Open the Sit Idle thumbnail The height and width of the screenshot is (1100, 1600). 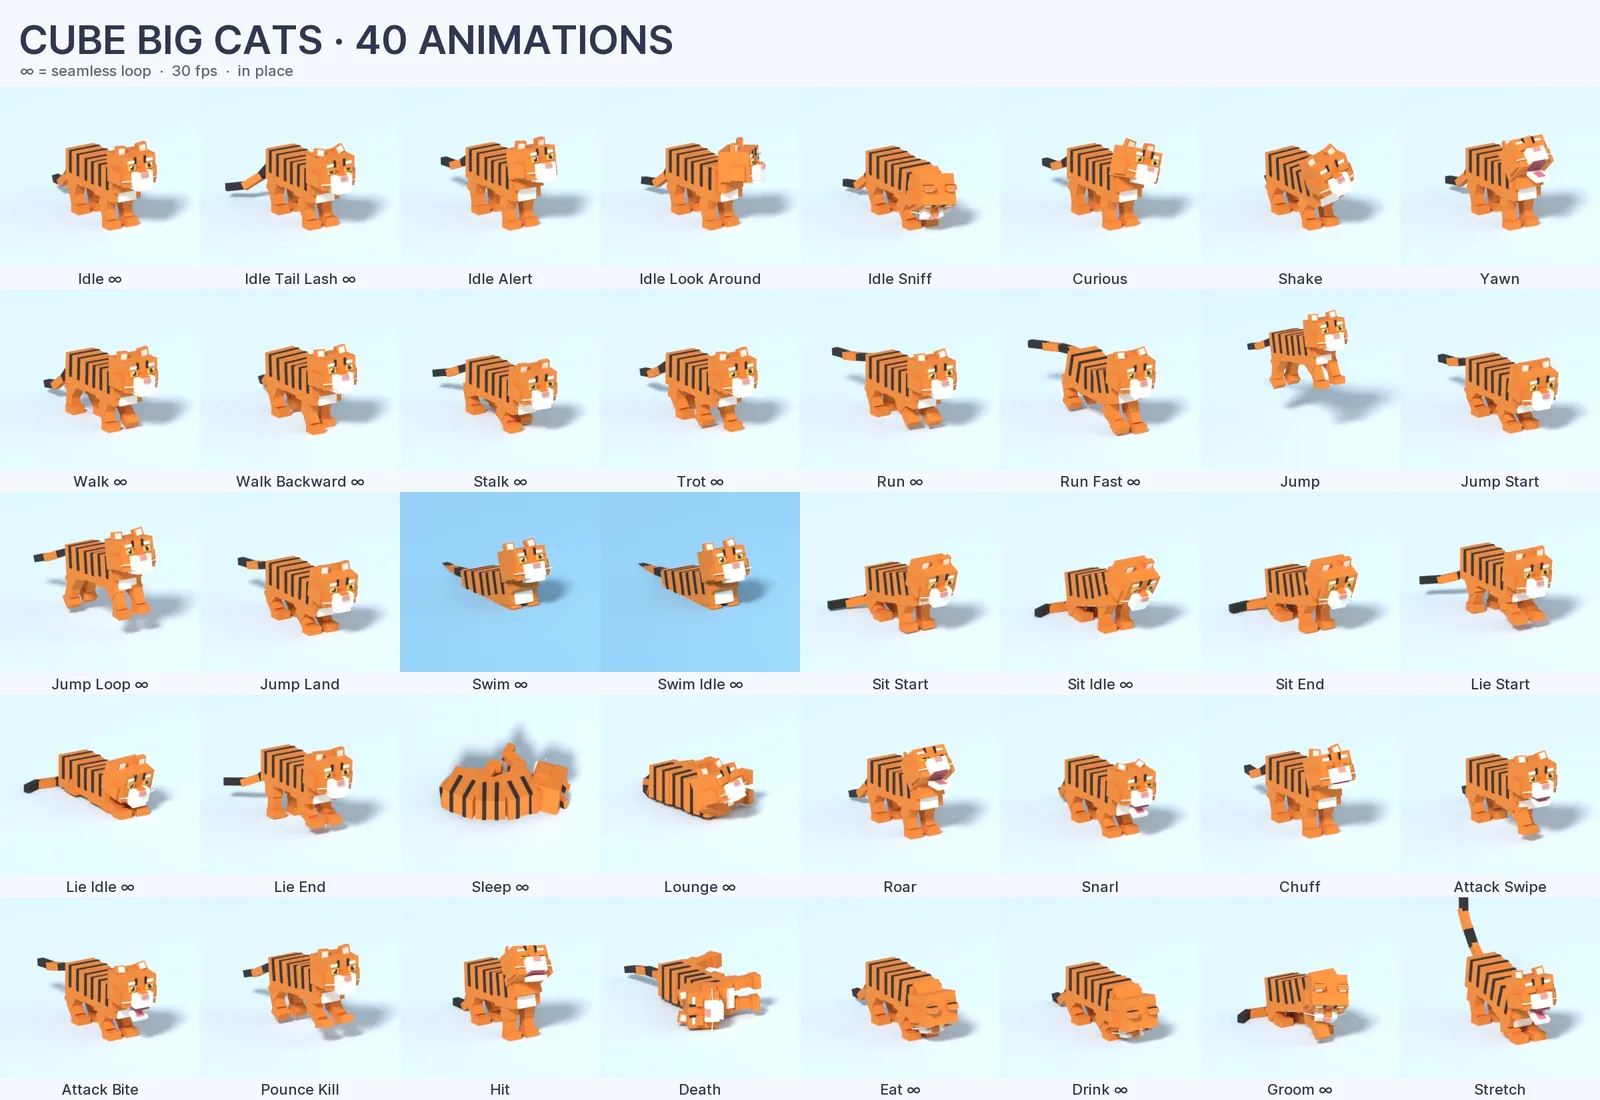(x=1100, y=582)
